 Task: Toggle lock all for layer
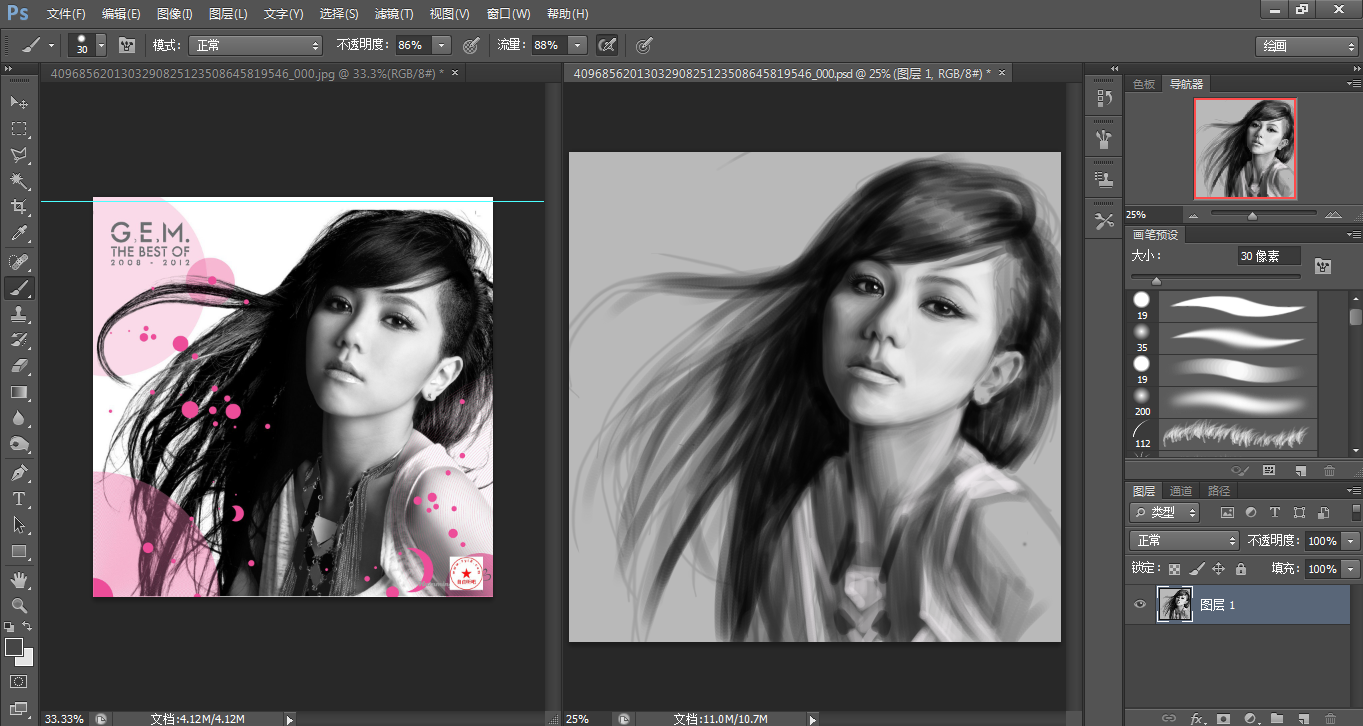point(1241,569)
